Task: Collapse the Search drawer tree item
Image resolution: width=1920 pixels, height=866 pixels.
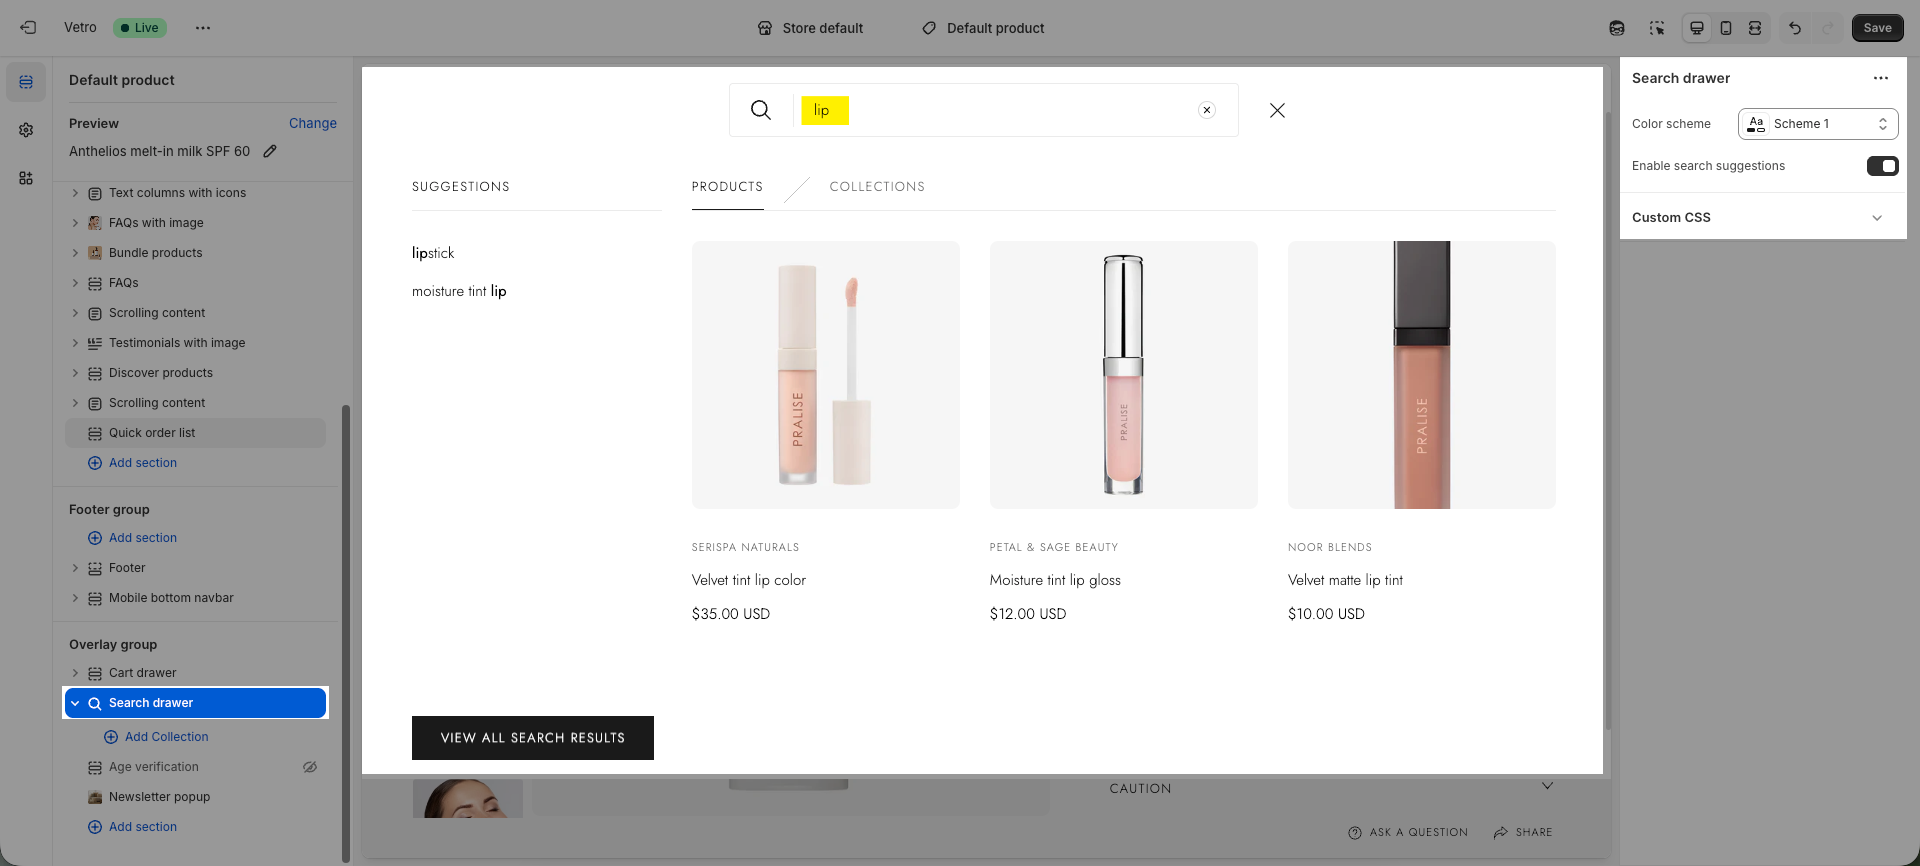Action: point(75,703)
